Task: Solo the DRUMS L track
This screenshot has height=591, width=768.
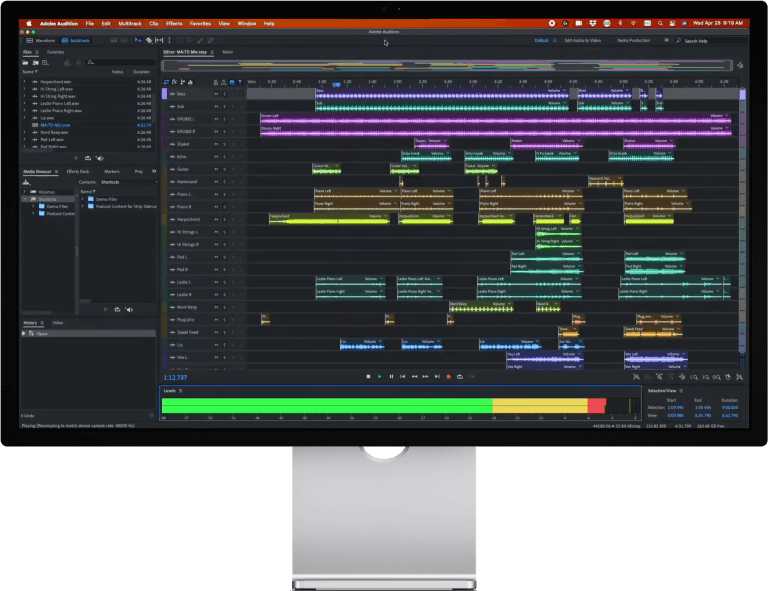Action: pyautogui.click(x=224, y=119)
